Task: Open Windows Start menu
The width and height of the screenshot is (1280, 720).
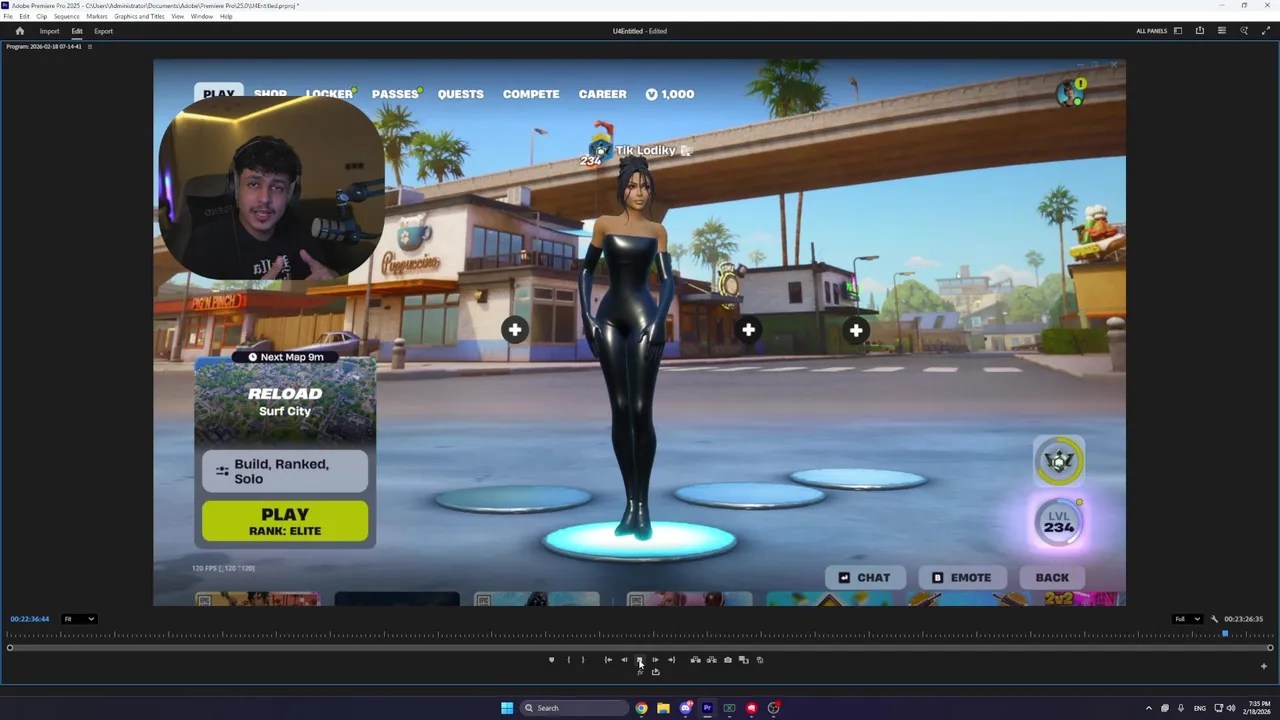Action: click(507, 708)
